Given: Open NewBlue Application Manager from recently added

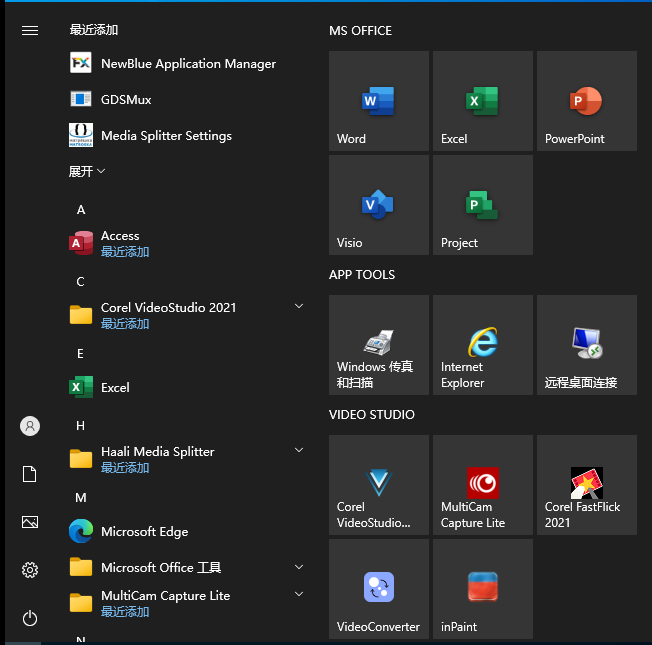Looking at the screenshot, I should (x=187, y=63).
